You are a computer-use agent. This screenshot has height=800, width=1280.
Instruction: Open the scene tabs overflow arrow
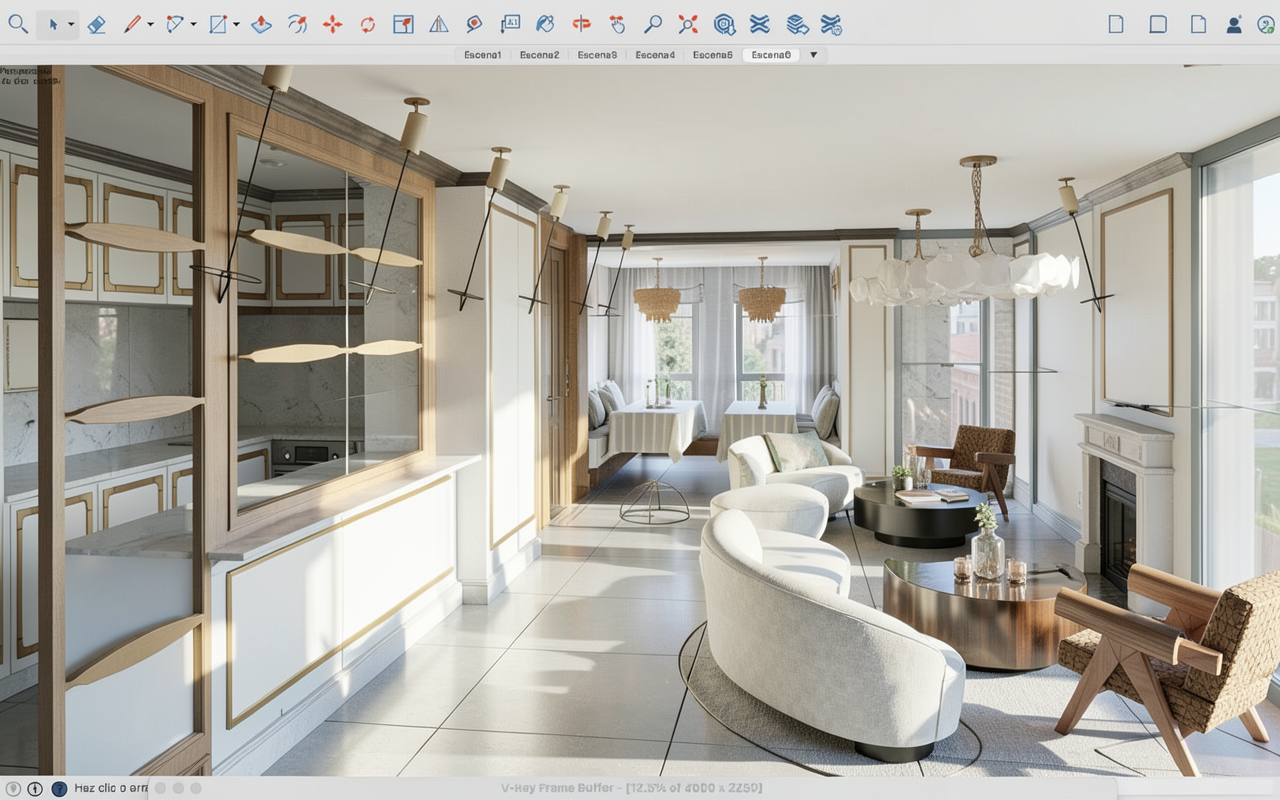pyautogui.click(x=813, y=55)
